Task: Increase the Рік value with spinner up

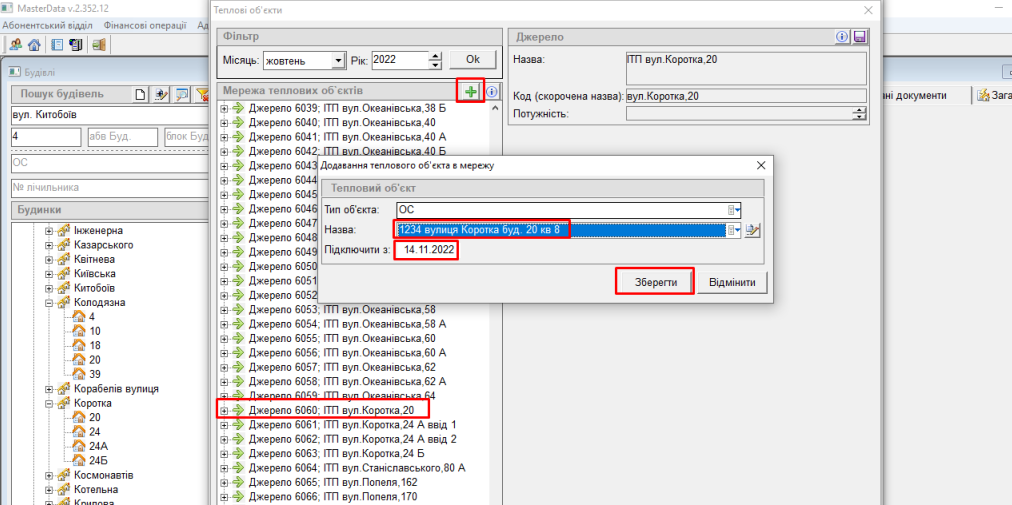Action: (x=435, y=55)
